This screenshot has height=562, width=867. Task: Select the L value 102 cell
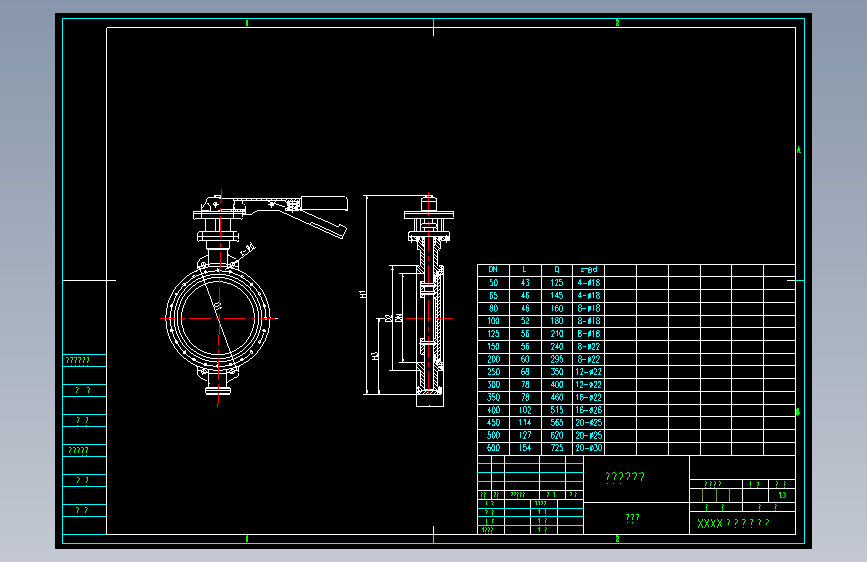525,410
